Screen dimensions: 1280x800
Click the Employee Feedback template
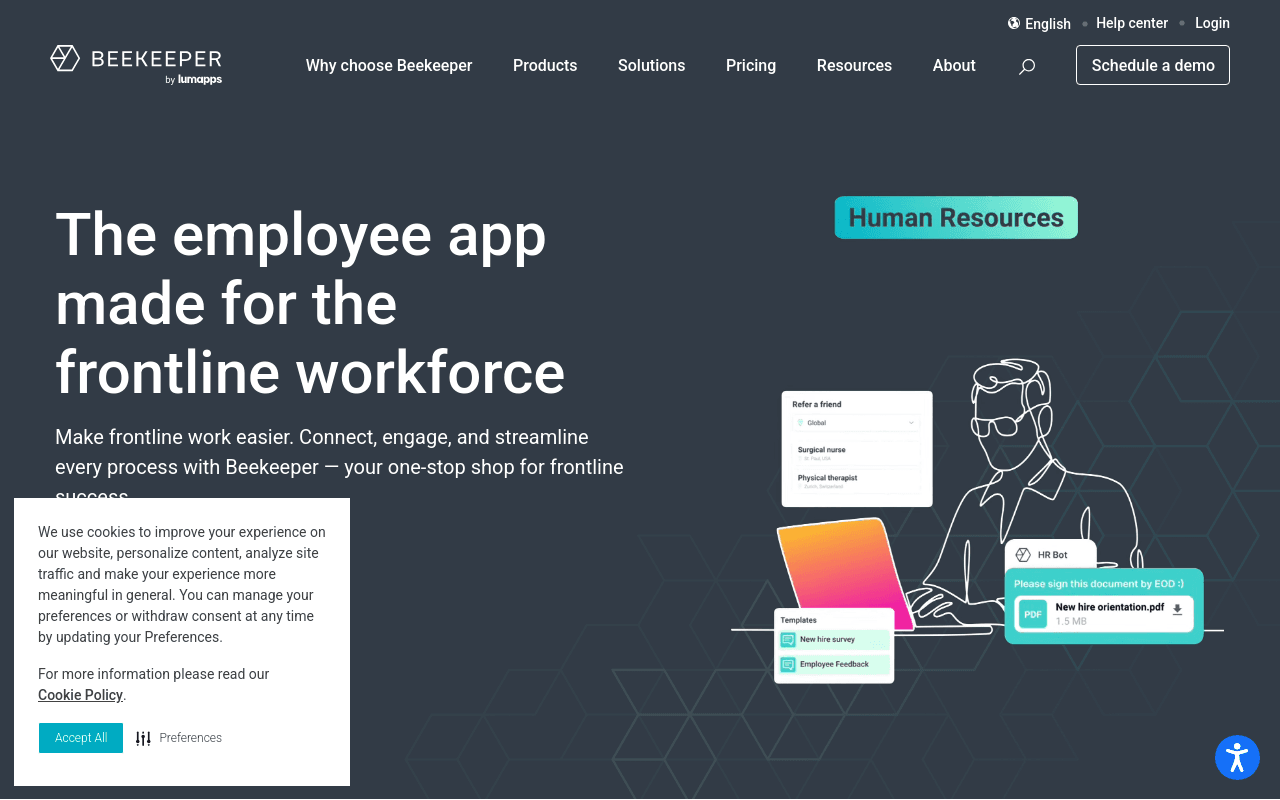point(834,665)
